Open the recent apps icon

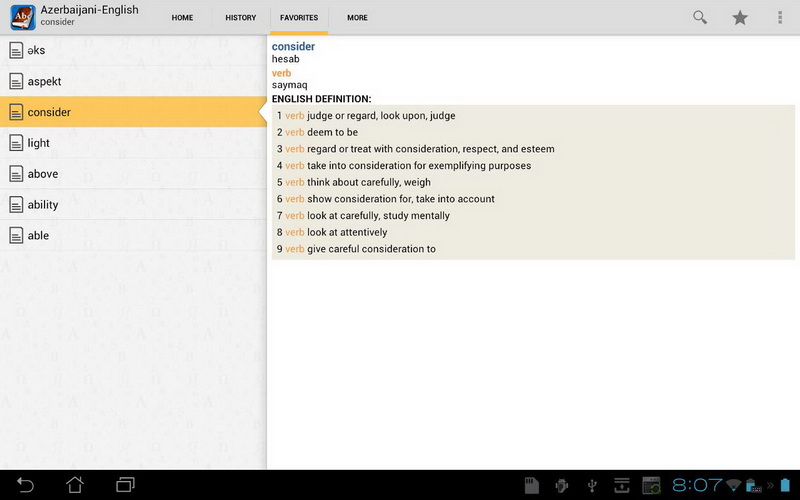pos(125,485)
